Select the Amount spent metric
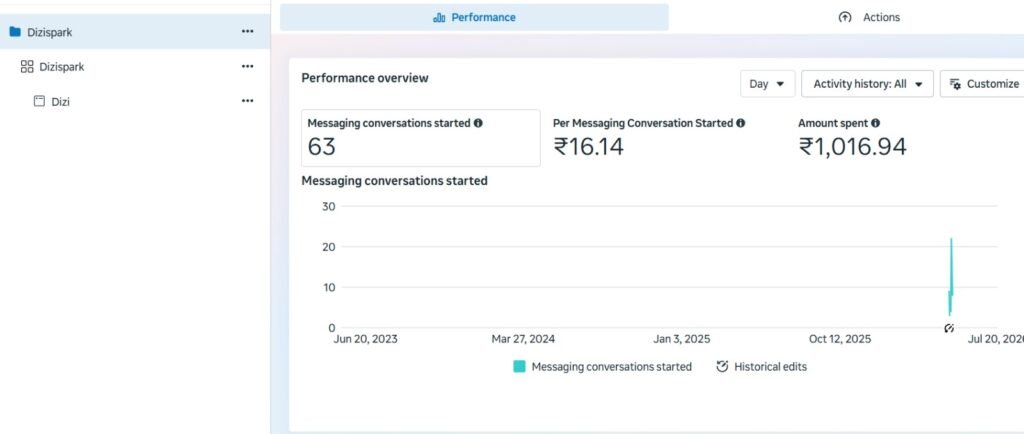Image resolution: width=1024 pixels, height=434 pixels. (852, 138)
